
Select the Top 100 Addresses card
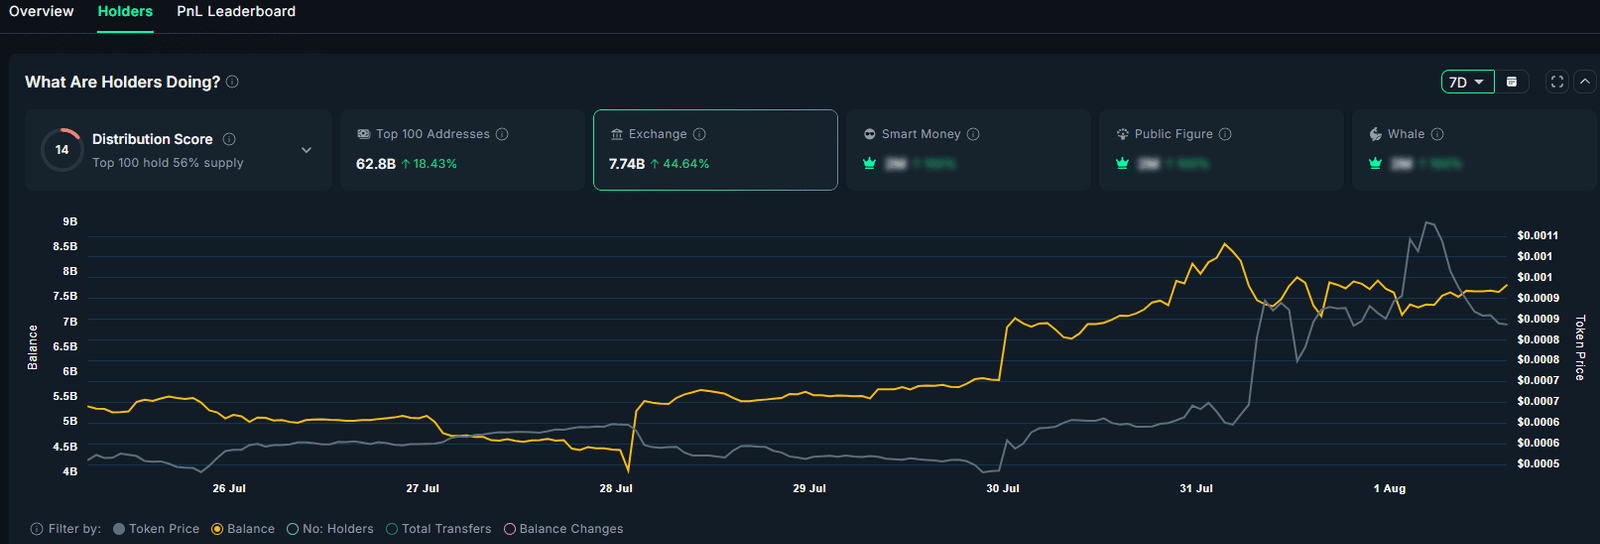(462, 150)
